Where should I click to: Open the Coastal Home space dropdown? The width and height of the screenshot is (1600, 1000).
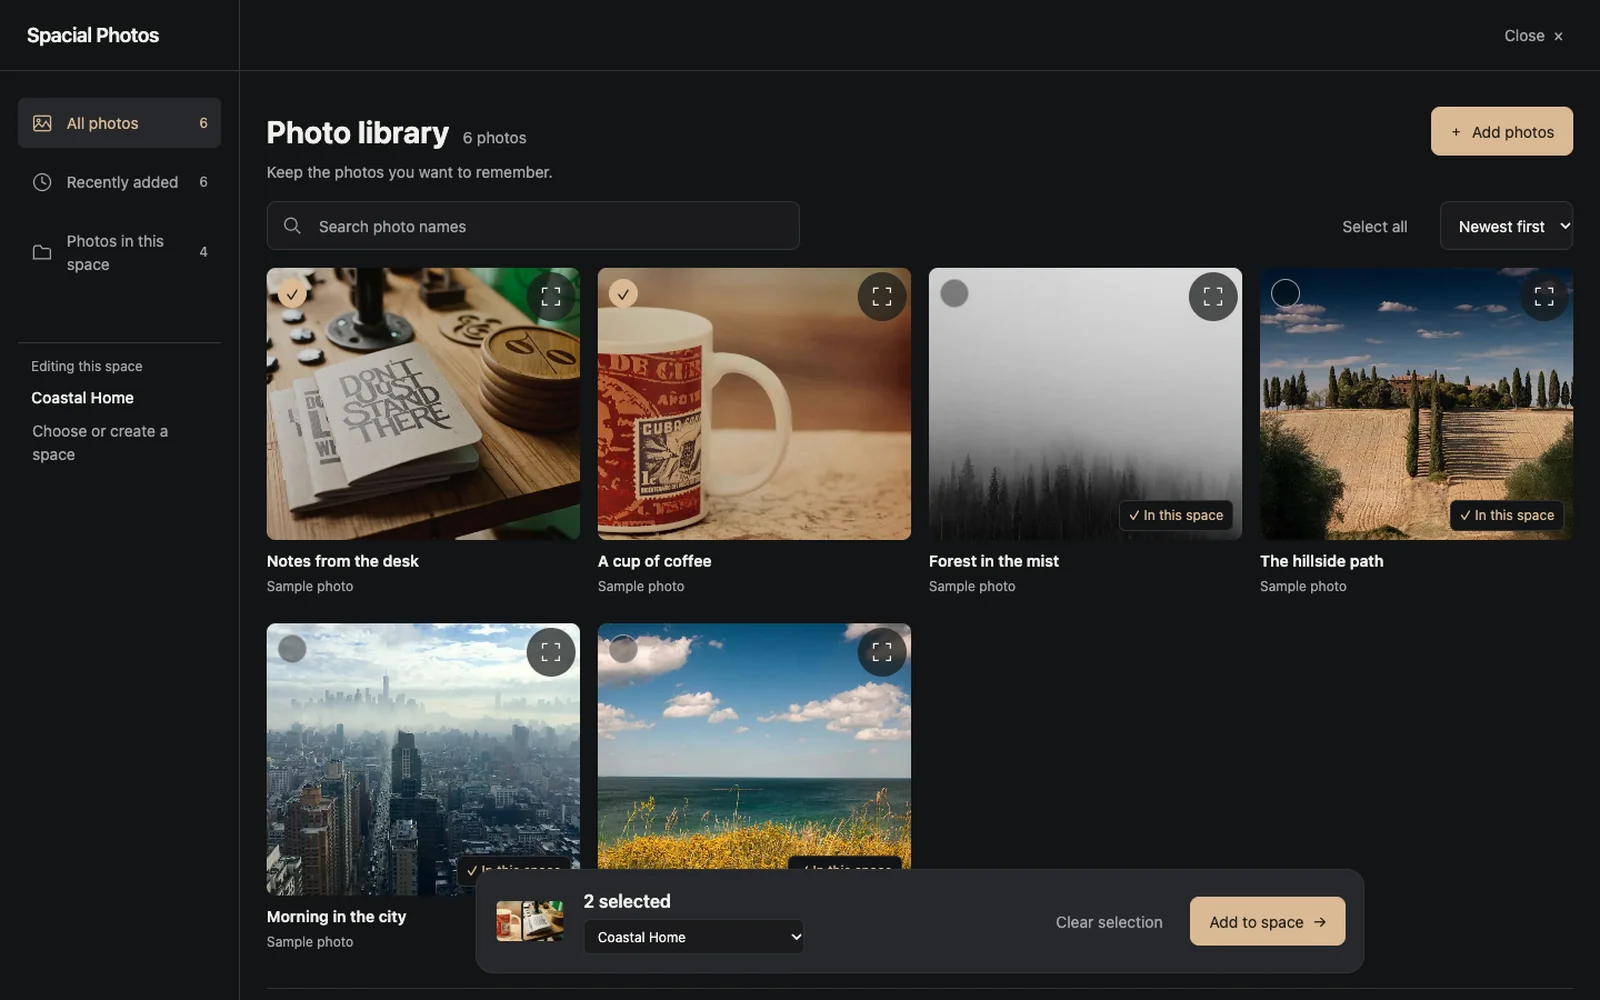(694, 937)
